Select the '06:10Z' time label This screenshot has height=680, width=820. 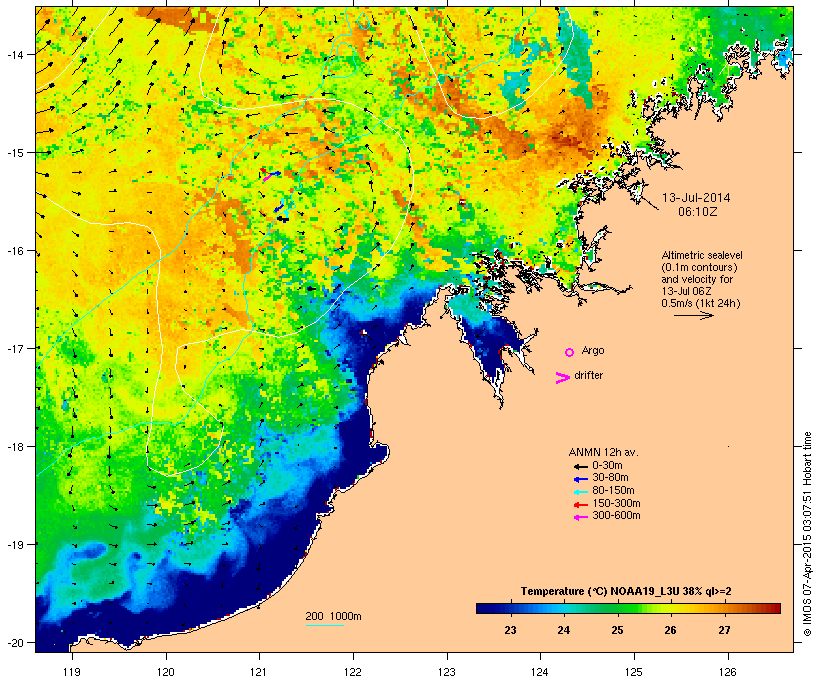point(698,212)
